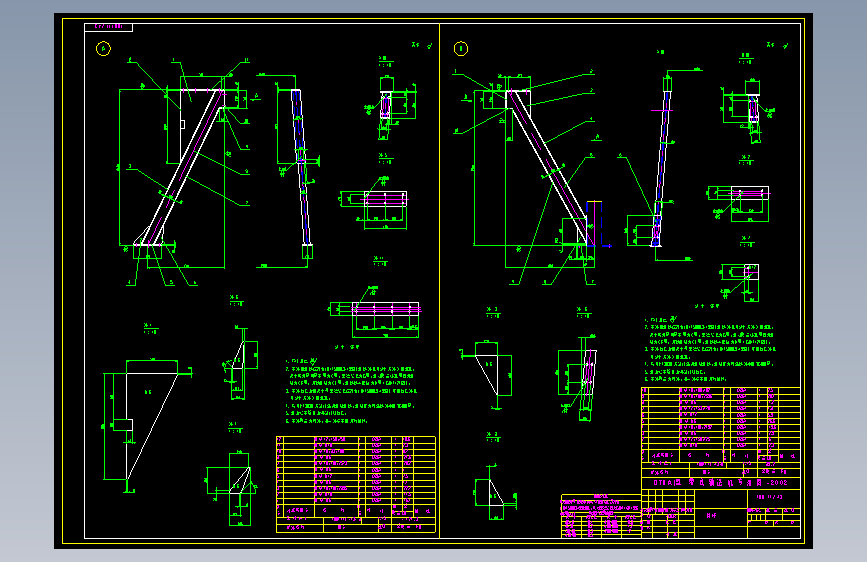Click the yellow circled mark on the right sheet
This screenshot has height=562, width=867.
click(461, 49)
